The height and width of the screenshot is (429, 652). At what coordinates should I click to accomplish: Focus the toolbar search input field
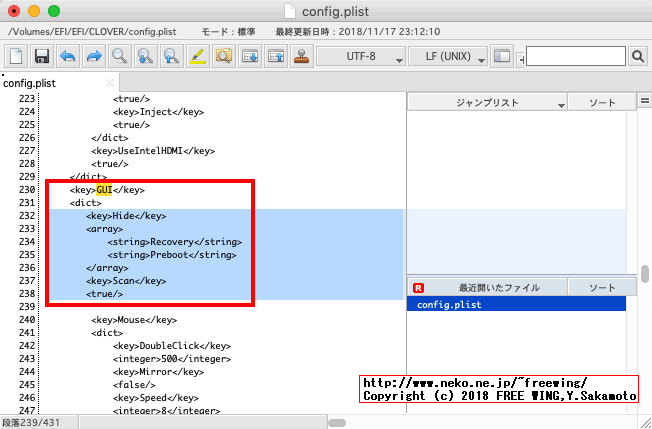[576, 56]
